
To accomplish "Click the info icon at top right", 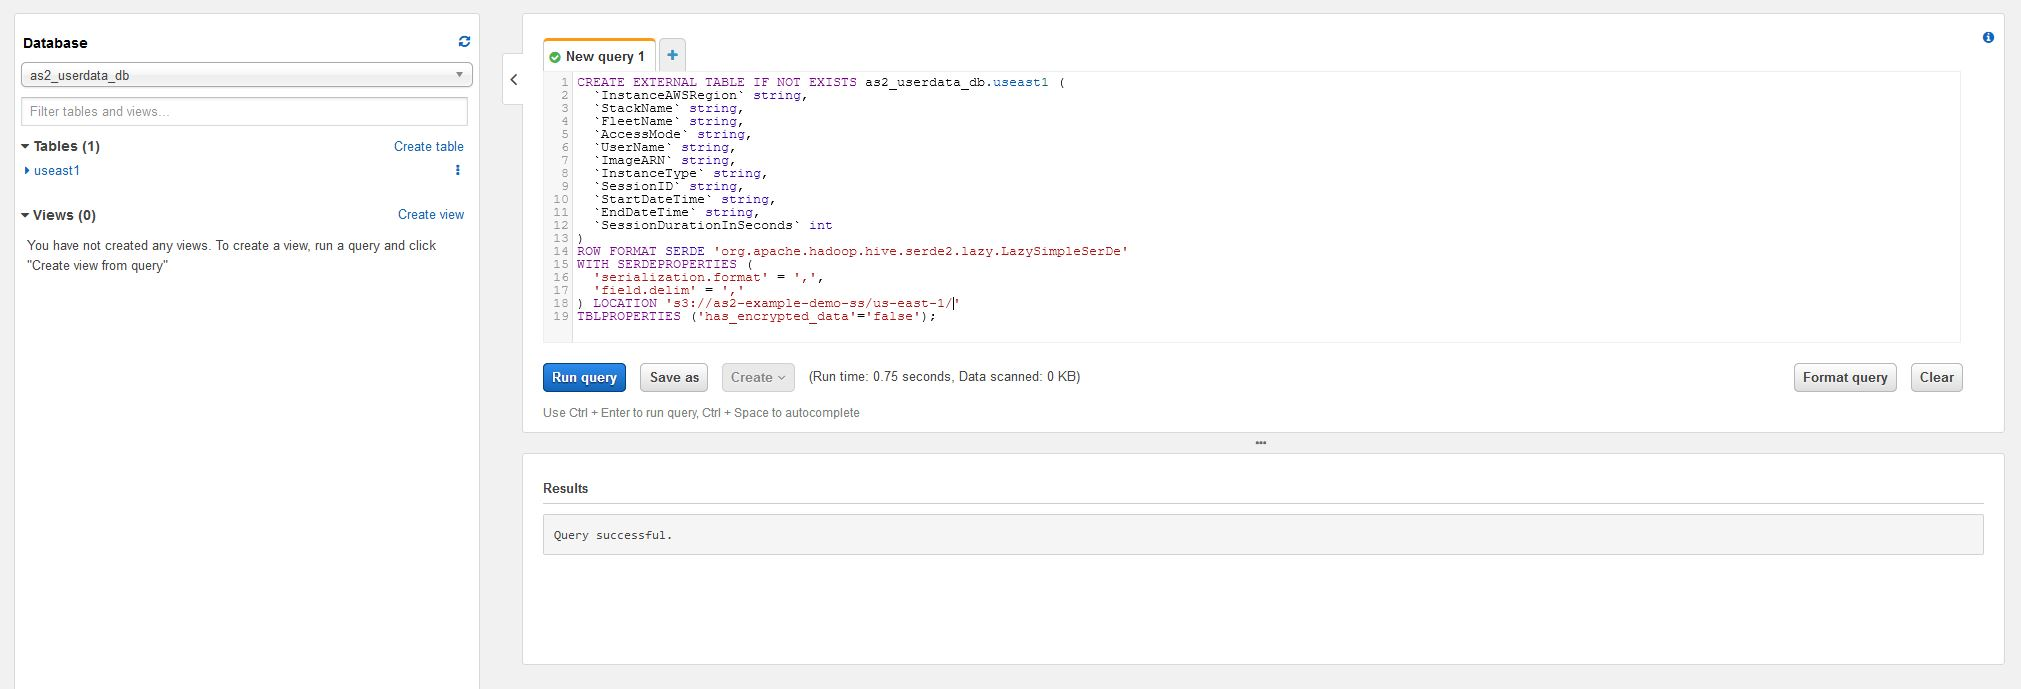I will tap(1988, 38).
